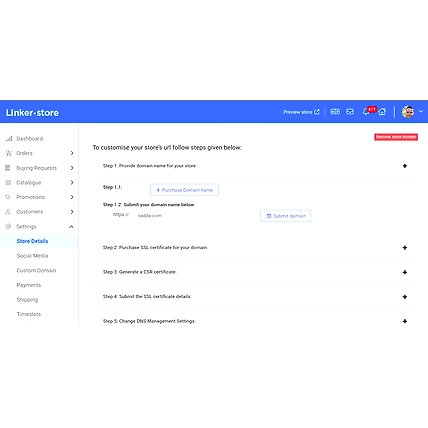Open the Payments settings item
This screenshot has height=428, width=428.
tap(29, 285)
